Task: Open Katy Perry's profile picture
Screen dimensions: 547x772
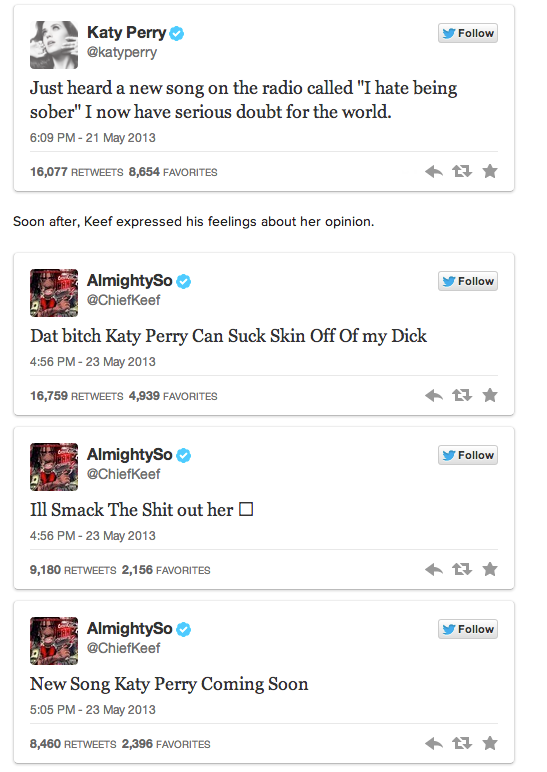Action: coord(54,45)
